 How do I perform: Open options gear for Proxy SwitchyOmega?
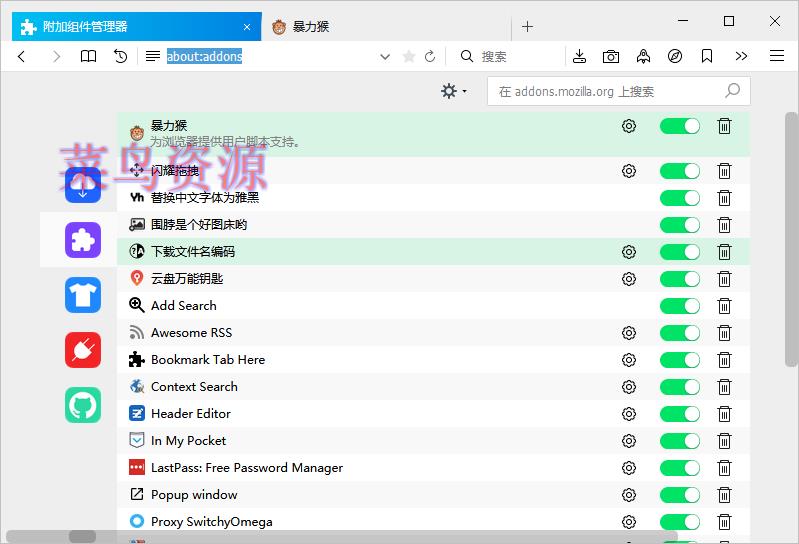click(629, 522)
